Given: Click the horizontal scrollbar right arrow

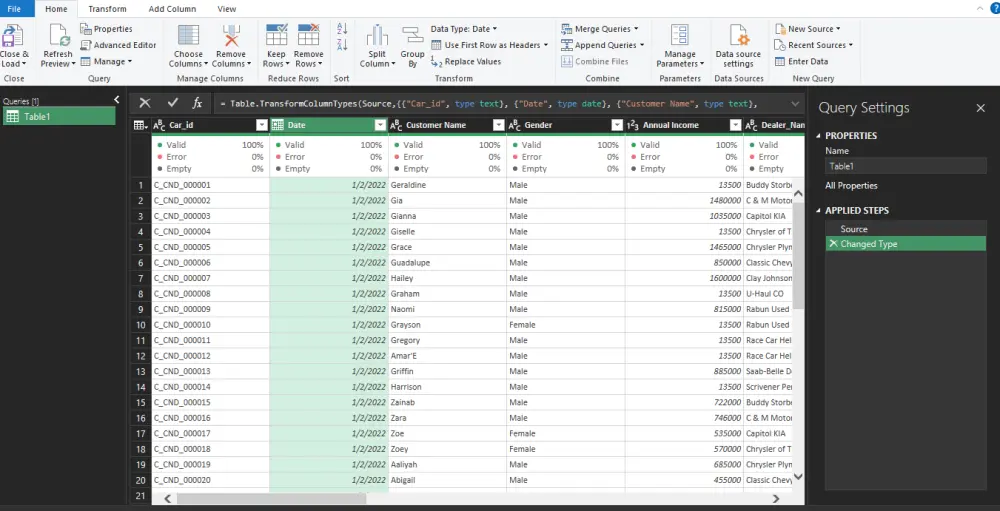Looking at the screenshot, I should tap(776, 498).
